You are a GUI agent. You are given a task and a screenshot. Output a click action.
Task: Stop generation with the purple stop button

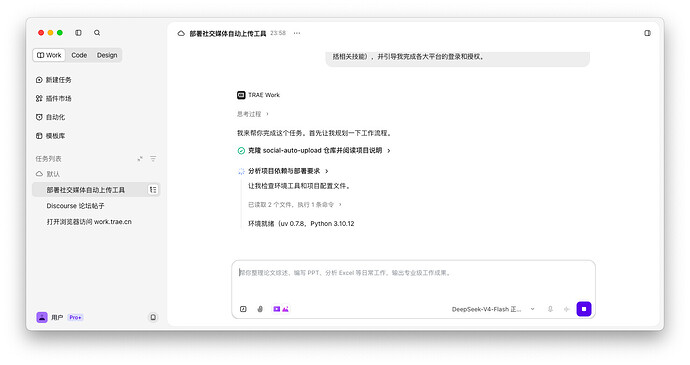[x=584, y=309]
